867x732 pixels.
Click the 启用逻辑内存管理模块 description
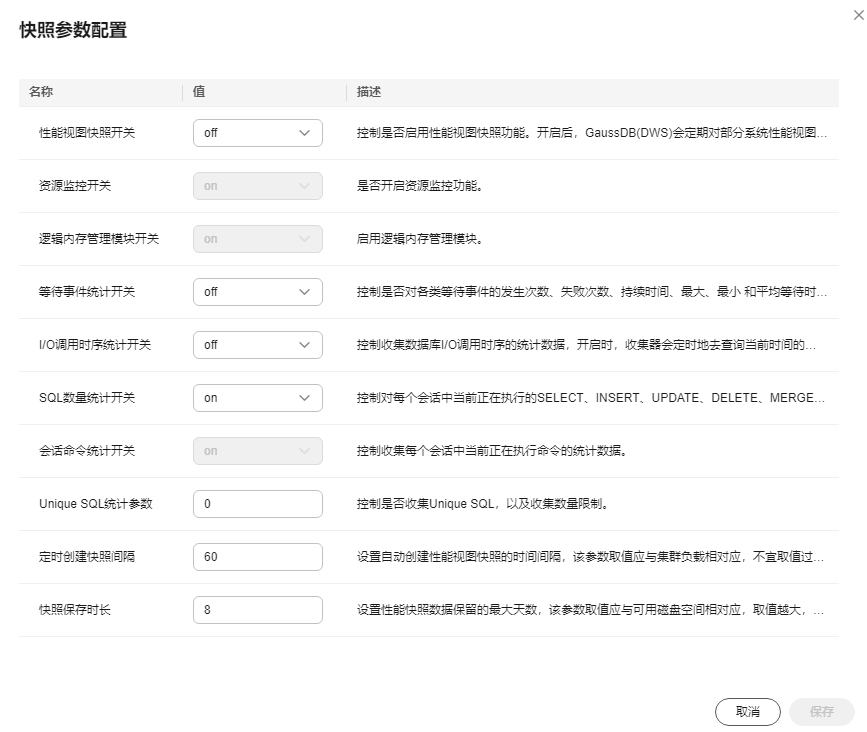point(420,239)
